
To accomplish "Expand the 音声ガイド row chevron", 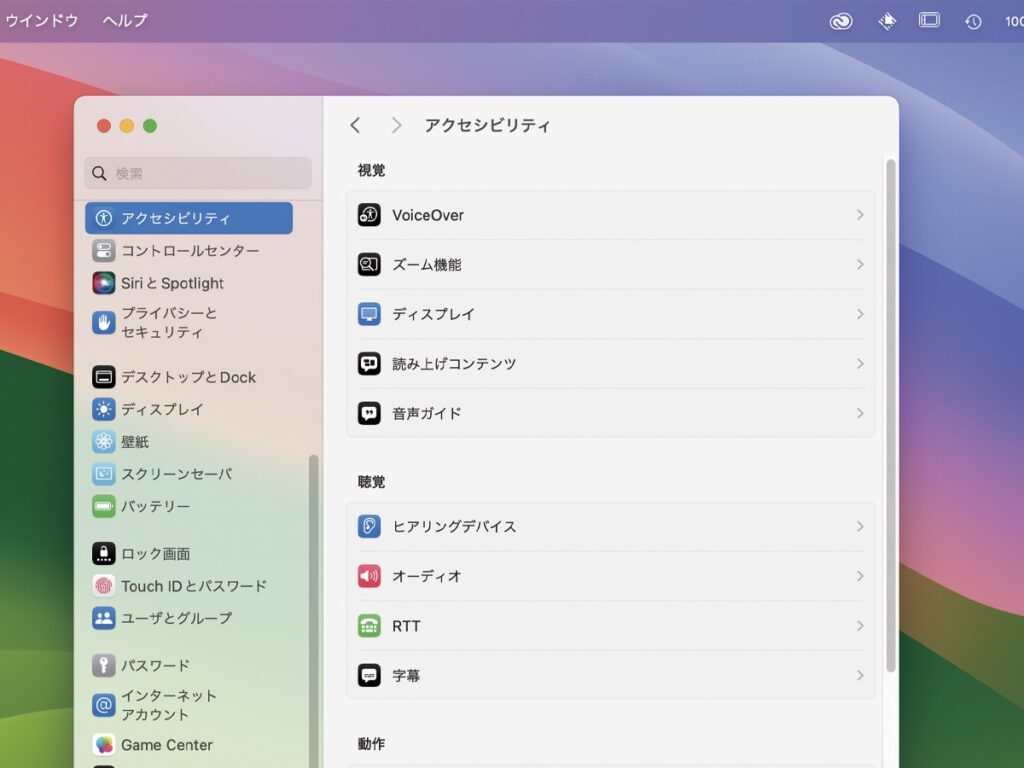I will pyautogui.click(x=860, y=413).
